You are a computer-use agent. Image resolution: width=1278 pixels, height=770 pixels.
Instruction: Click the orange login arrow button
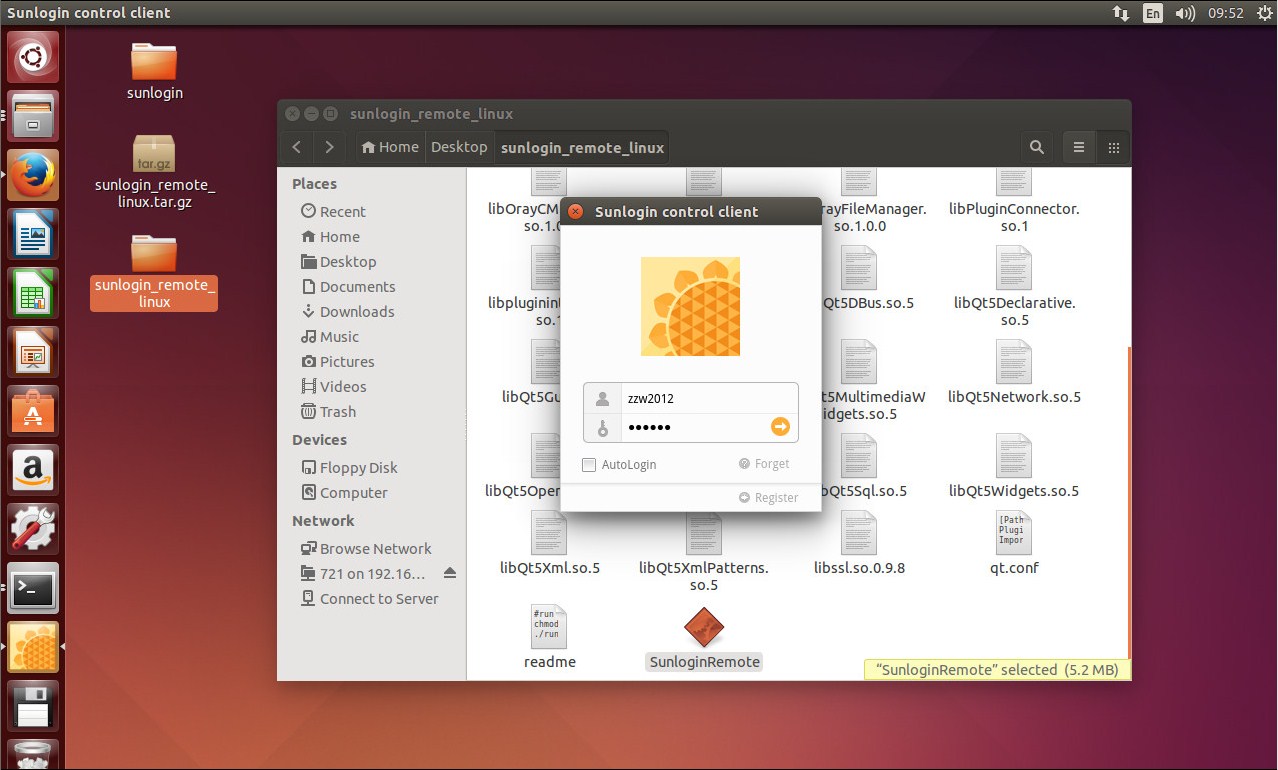tap(780, 427)
